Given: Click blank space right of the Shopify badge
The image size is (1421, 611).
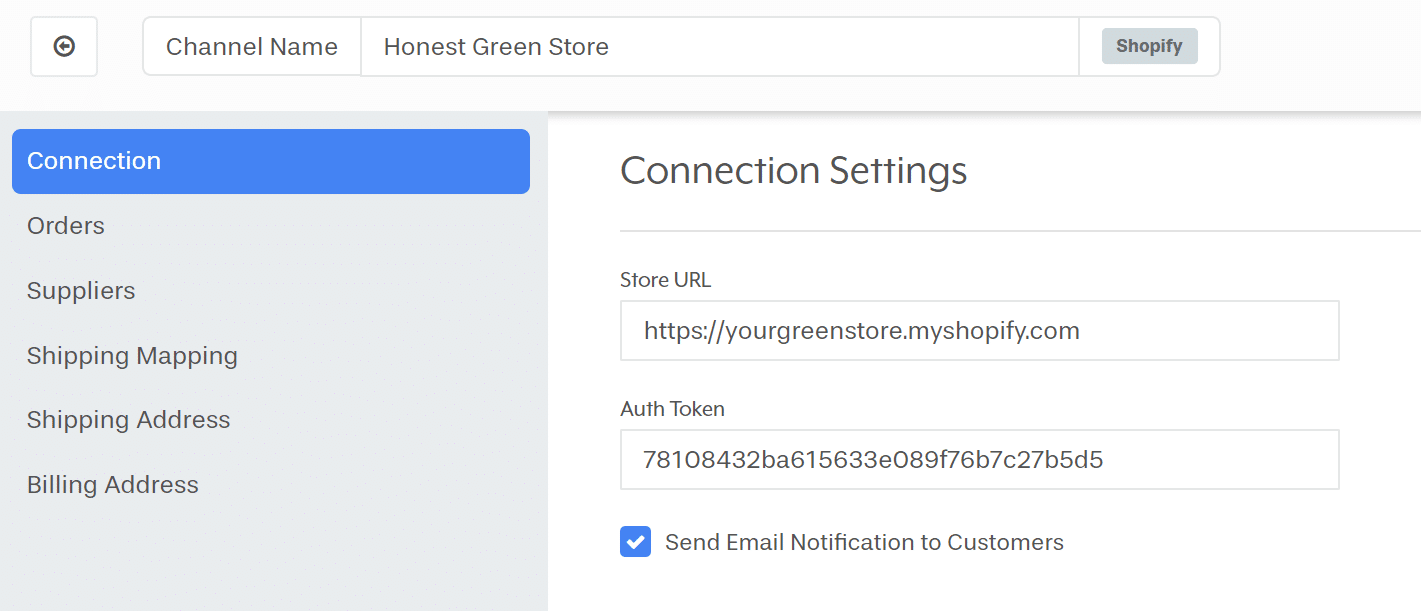Looking at the screenshot, I should (x=1320, y=46).
